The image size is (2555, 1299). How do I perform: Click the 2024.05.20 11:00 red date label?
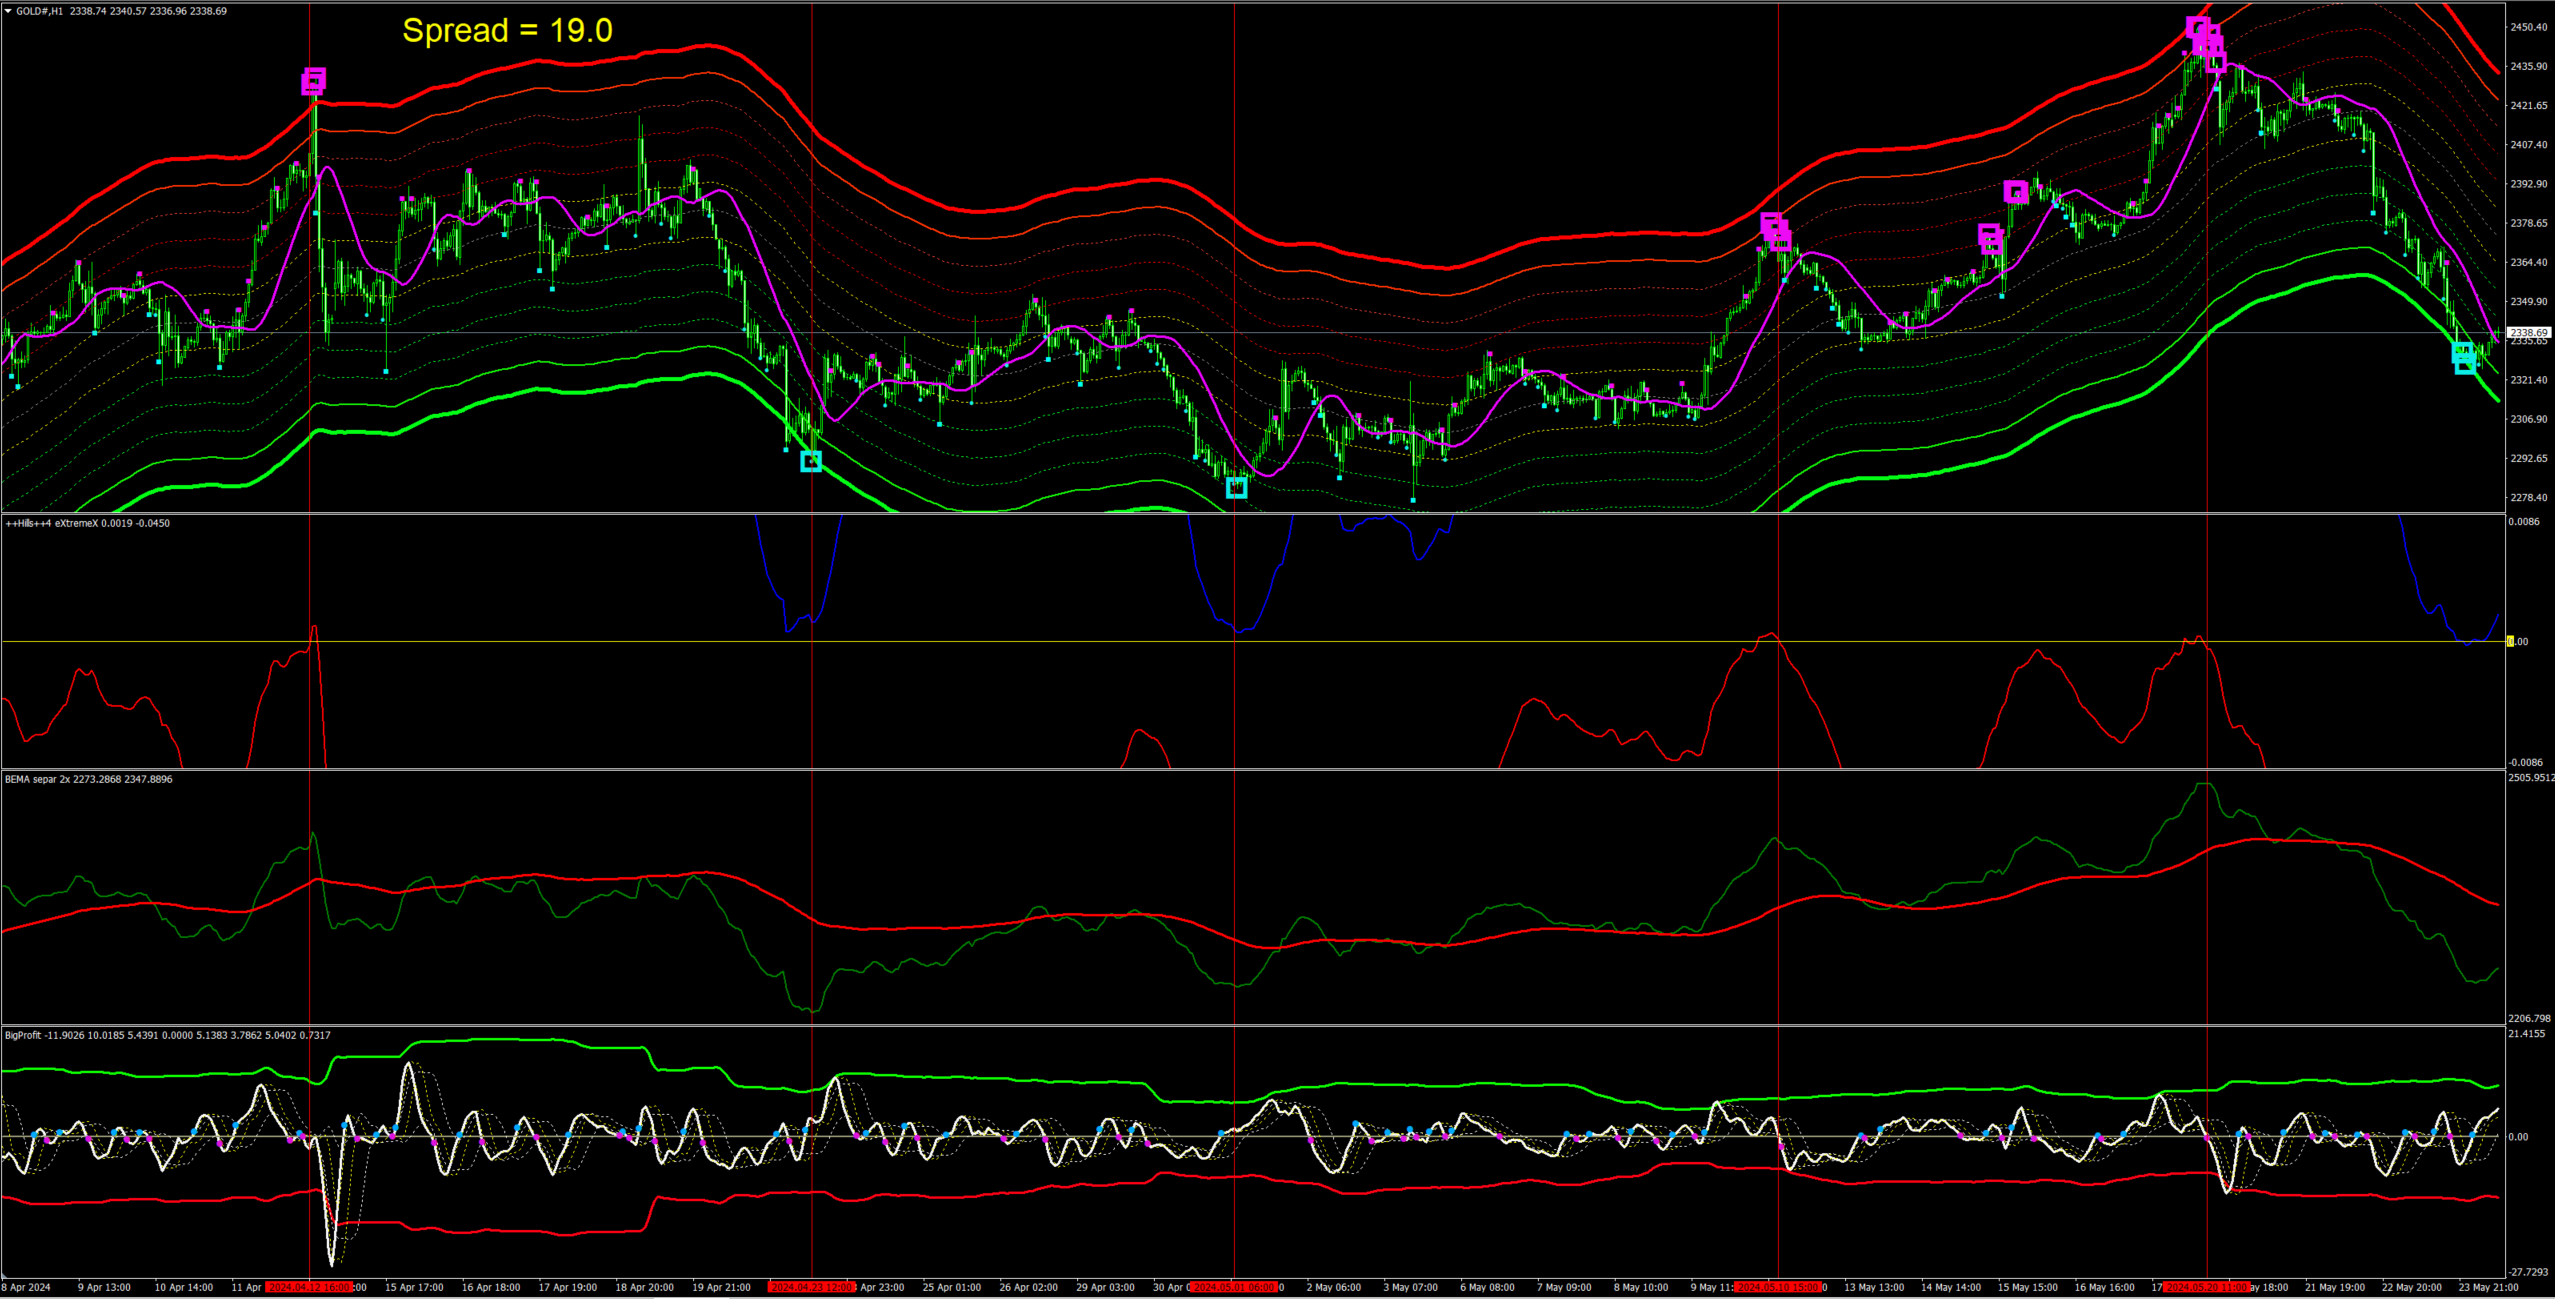[2206, 1287]
